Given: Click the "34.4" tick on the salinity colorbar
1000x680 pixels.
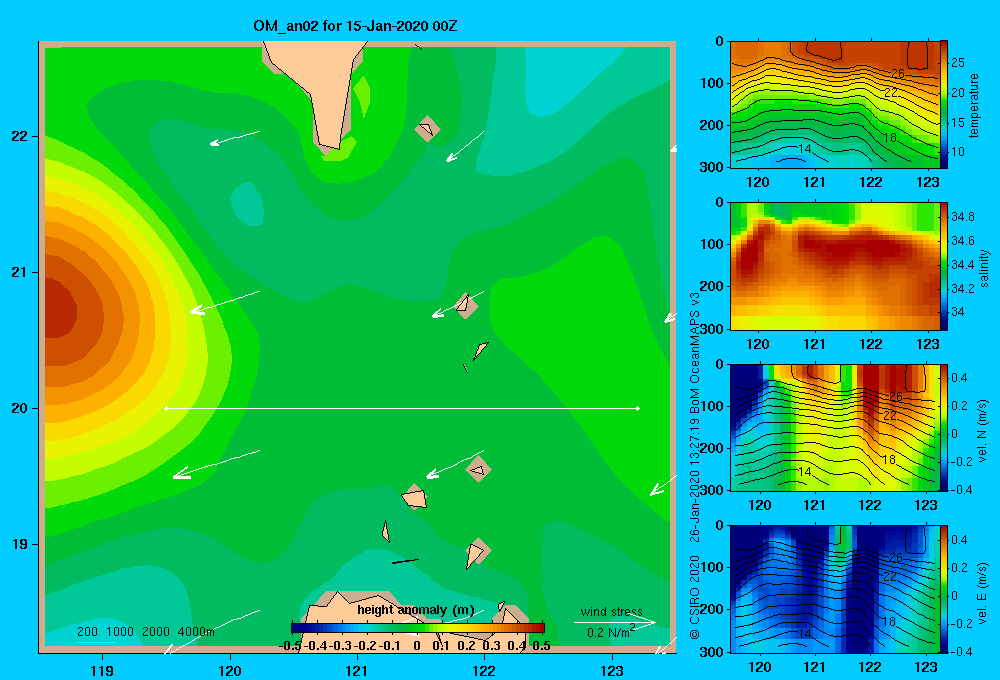Looking at the screenshot, I should 963,265.
